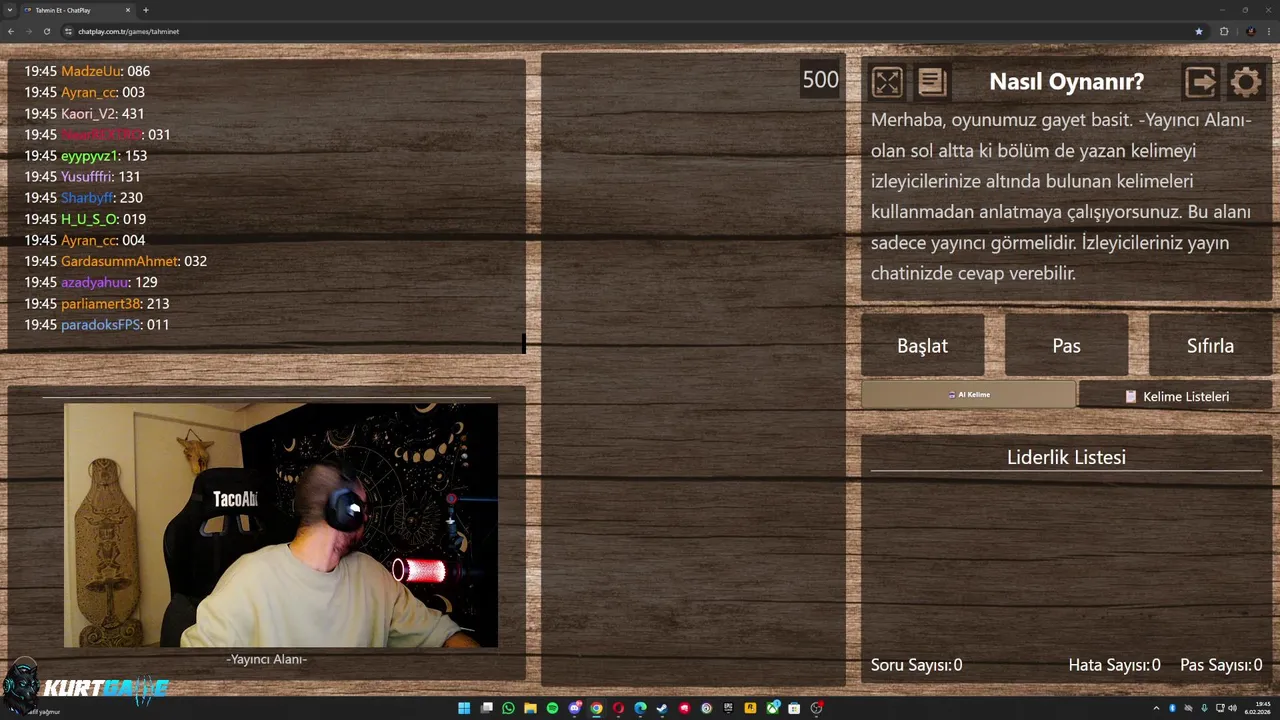Click chat message from MadzeUu: 086

click(87, 71)
